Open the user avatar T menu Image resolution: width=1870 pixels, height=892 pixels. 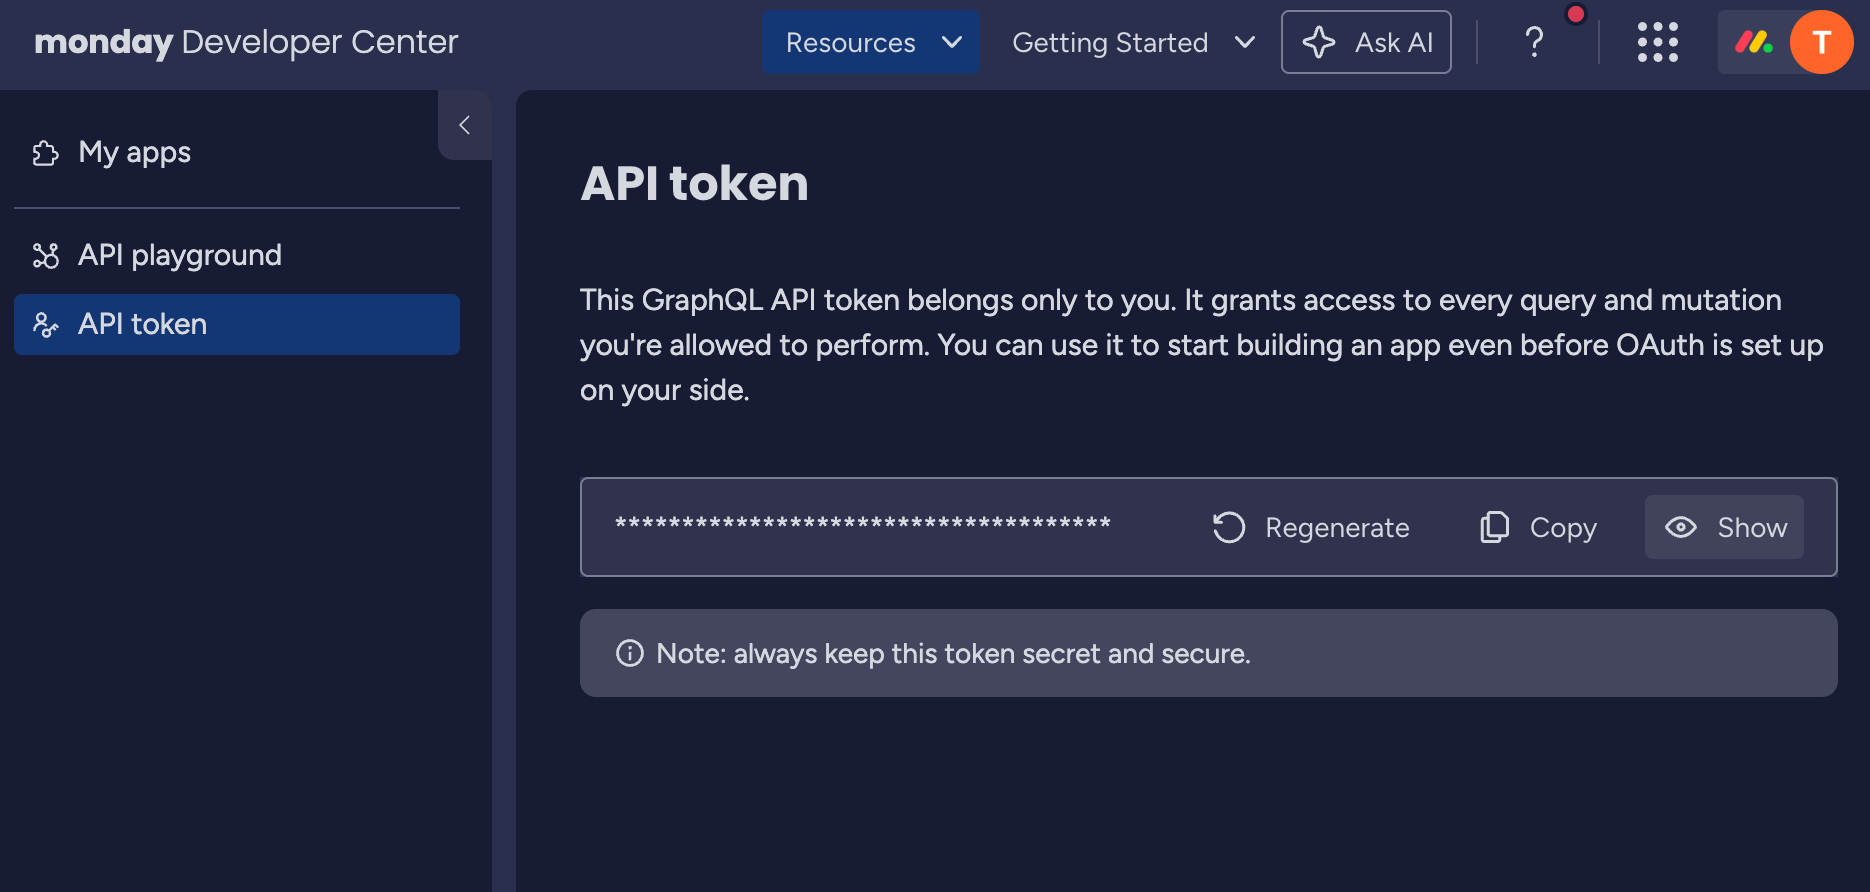pyautogui.click(x=1821, y=42)
